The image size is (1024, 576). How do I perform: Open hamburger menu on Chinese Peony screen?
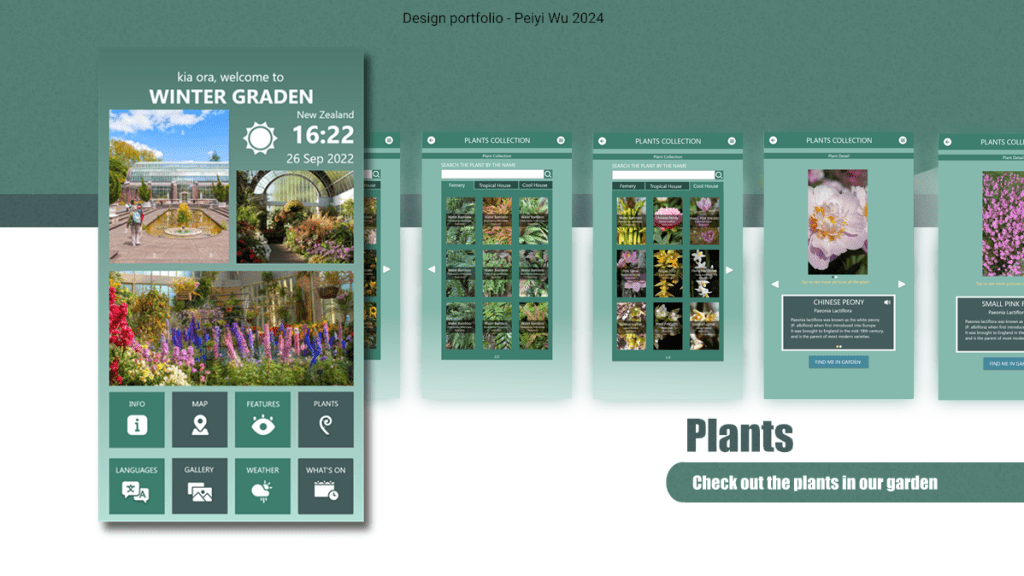pos(903,141)
